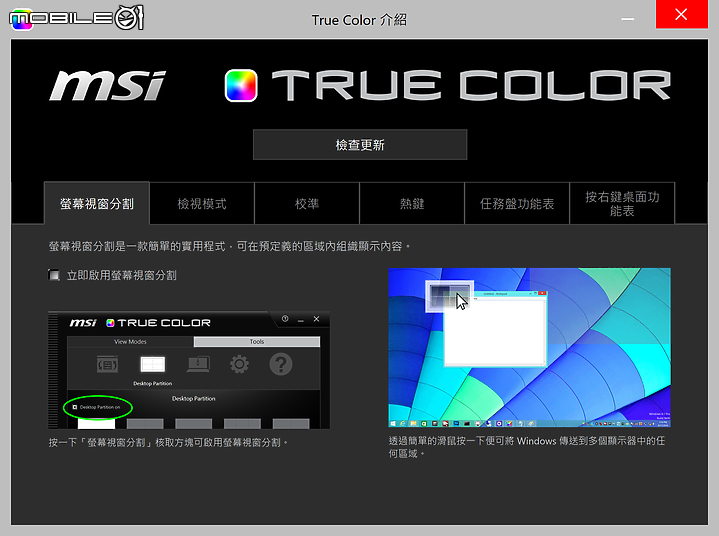Click the 檢查更新 button
This screenshot has height=536, width=719.
[x=360, y=145]
